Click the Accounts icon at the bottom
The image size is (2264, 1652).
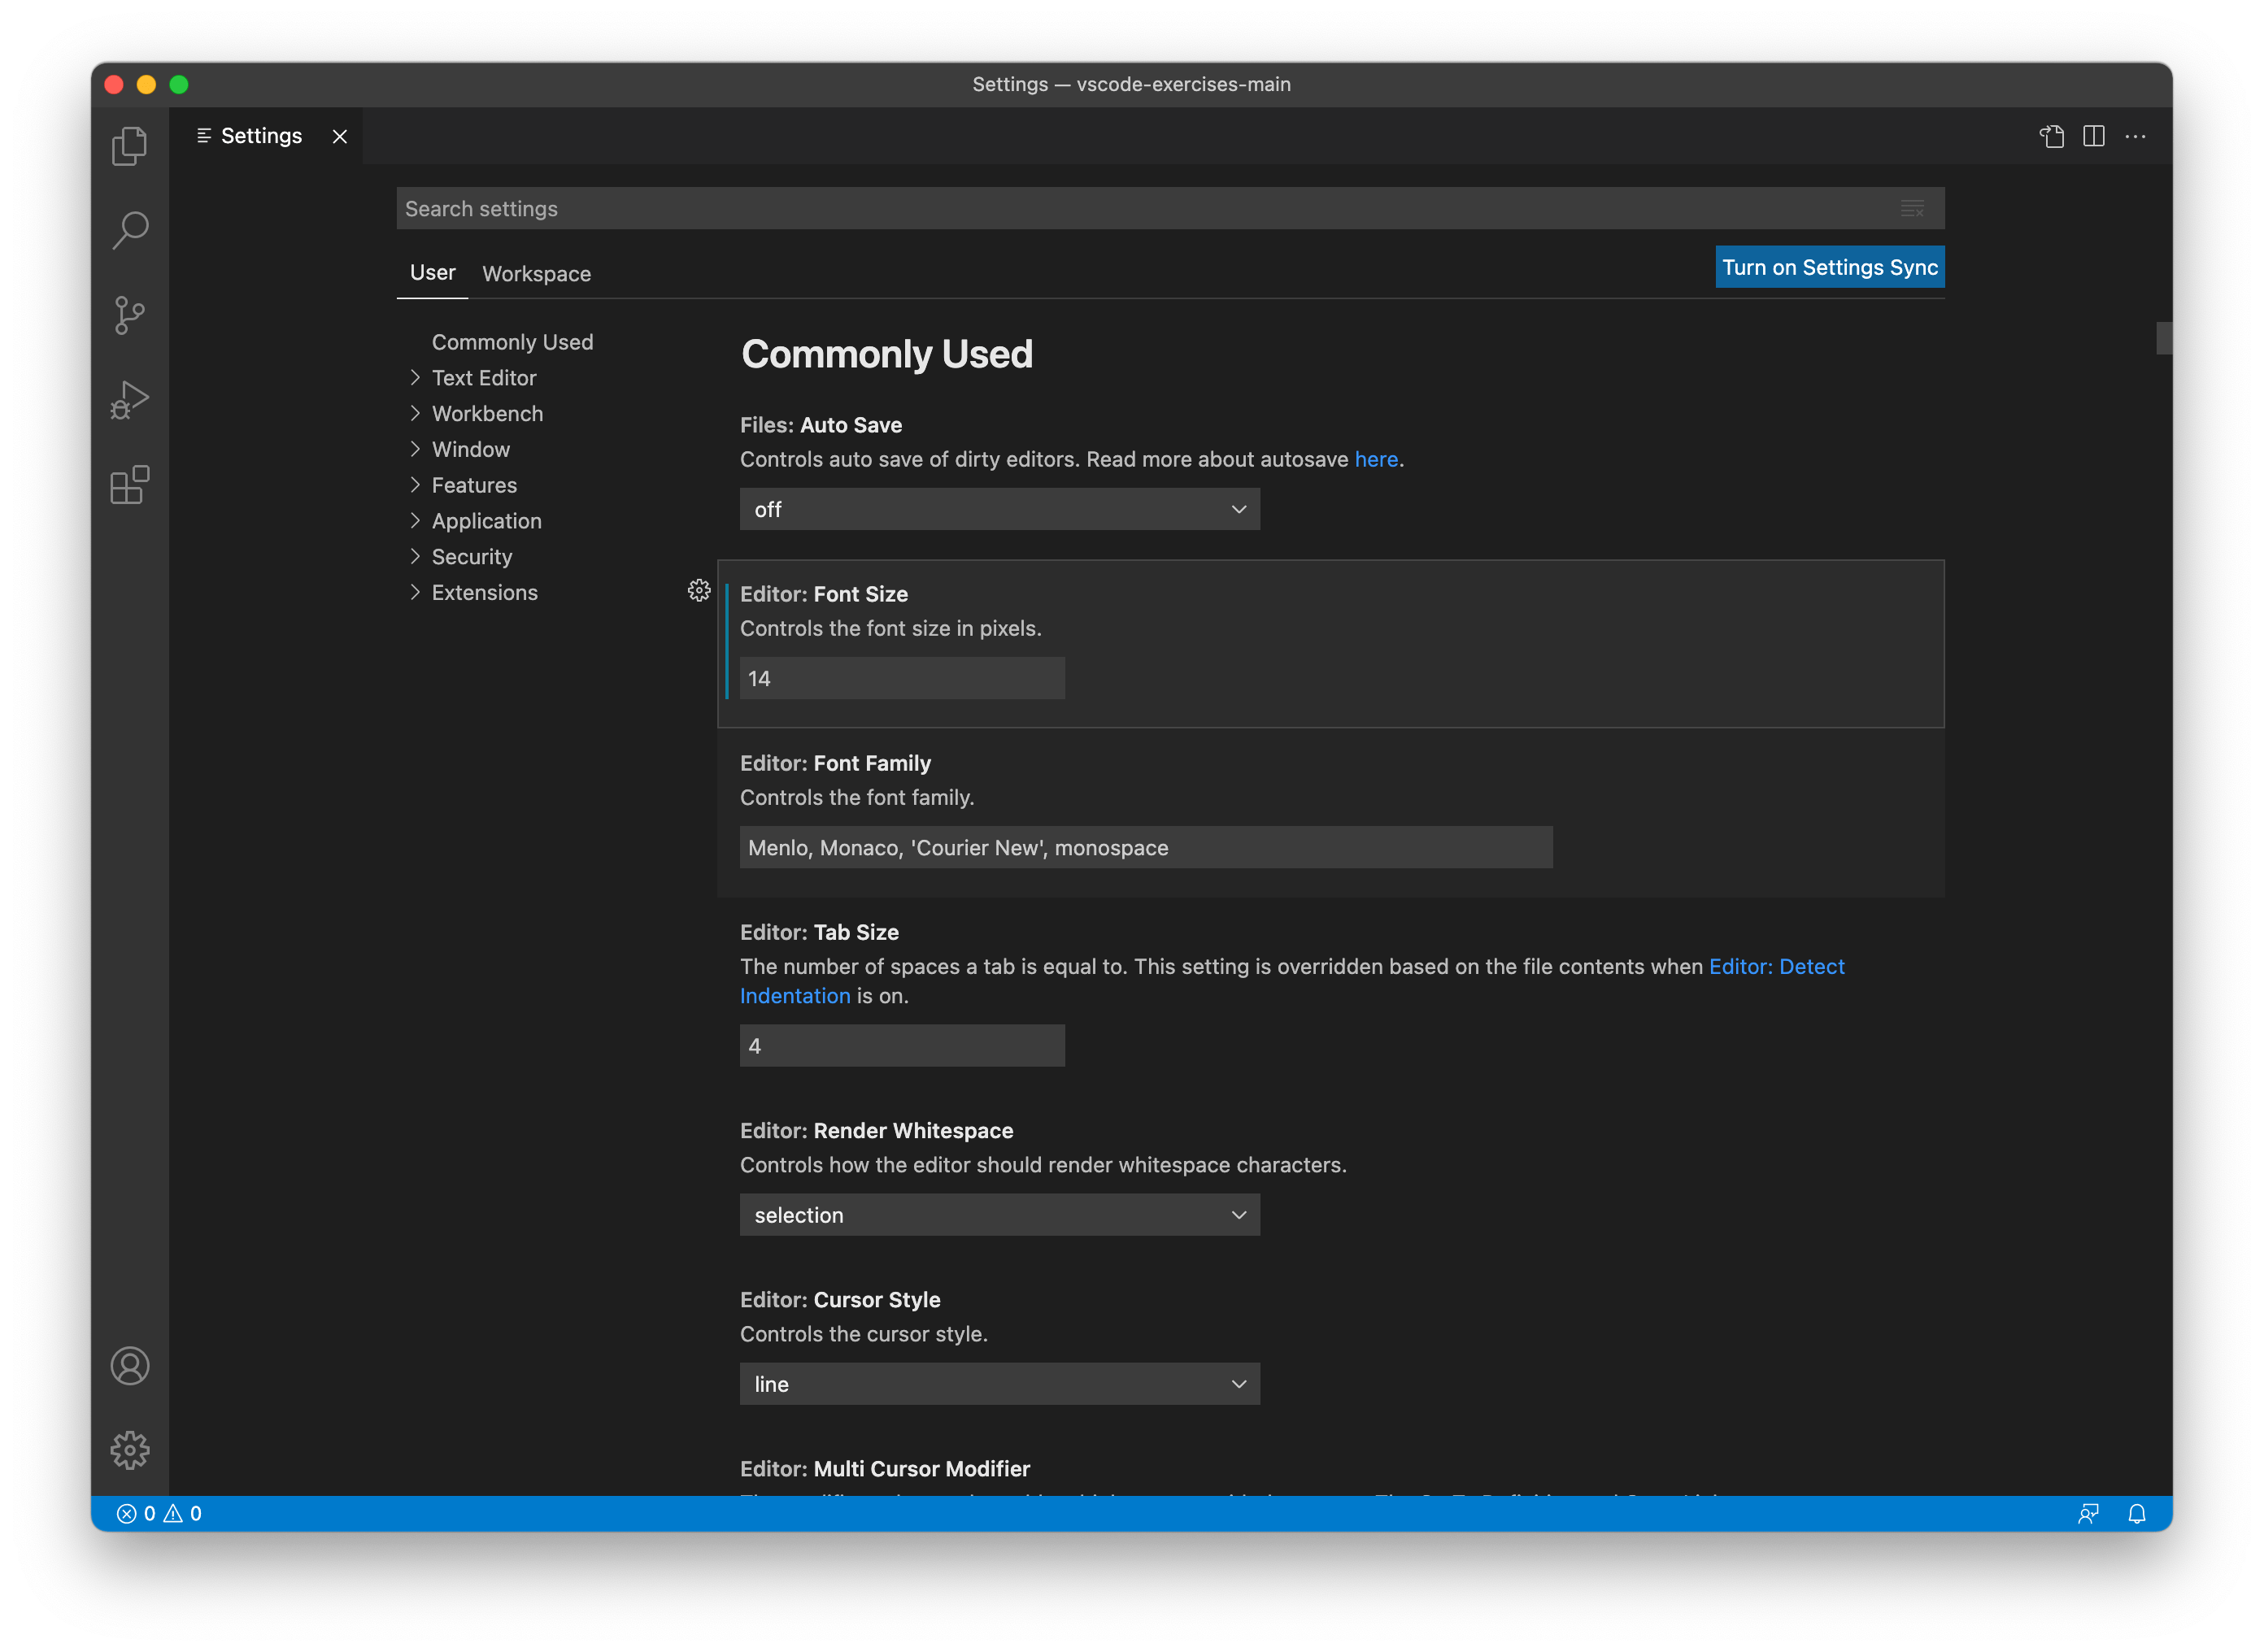(129, 1366)
